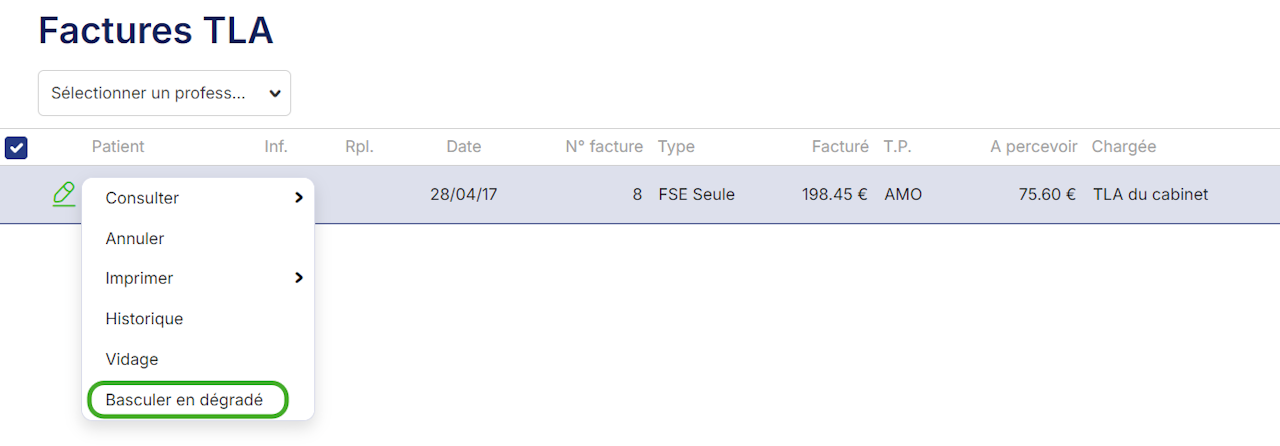Sort by the Date column header
Image resolution: width=1280 pixels, height=446 pixels.
point(463,147)
